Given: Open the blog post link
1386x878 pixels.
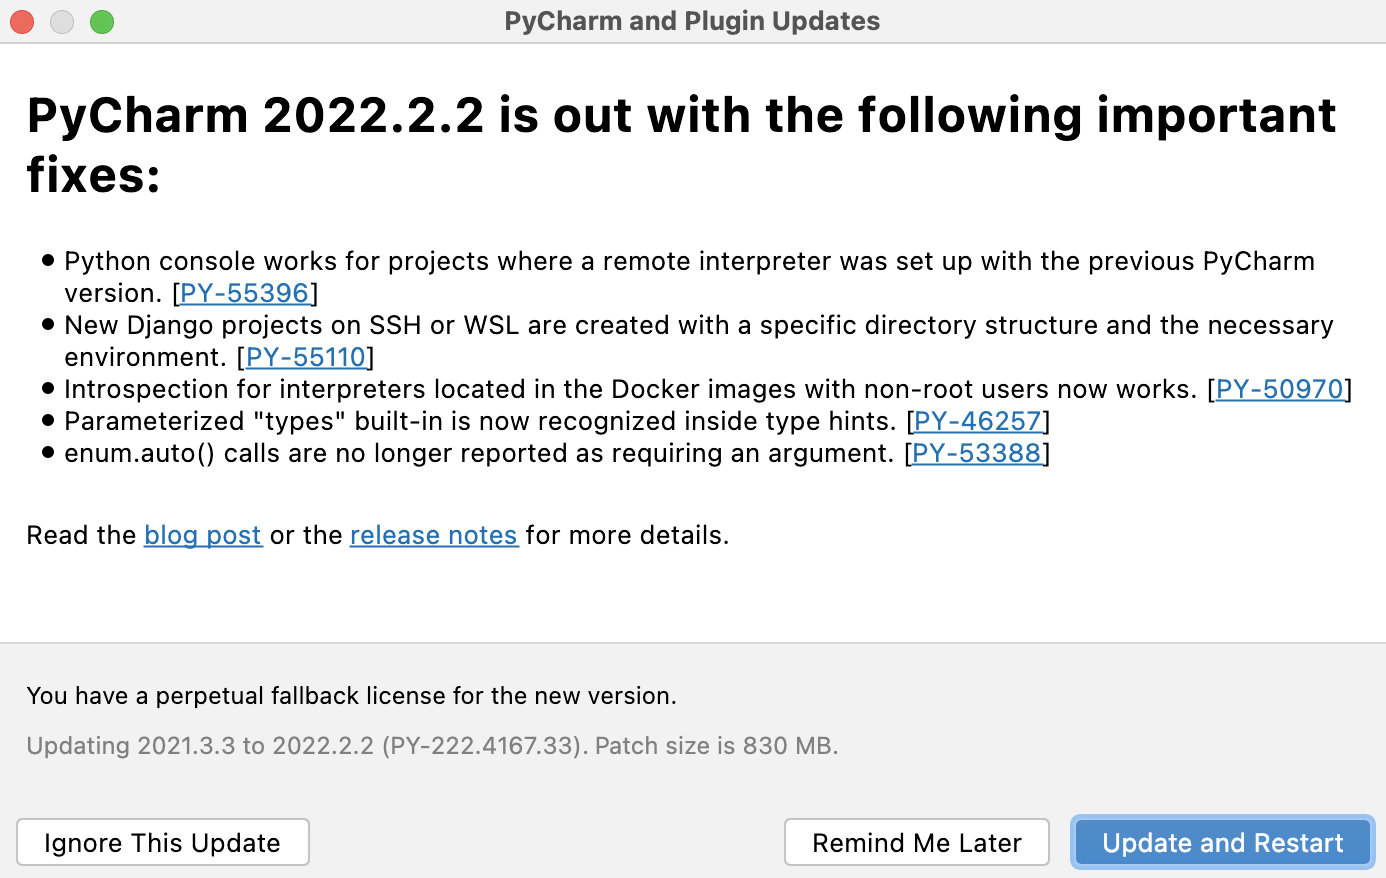Looking at the screenshot, I should (203, 535).
